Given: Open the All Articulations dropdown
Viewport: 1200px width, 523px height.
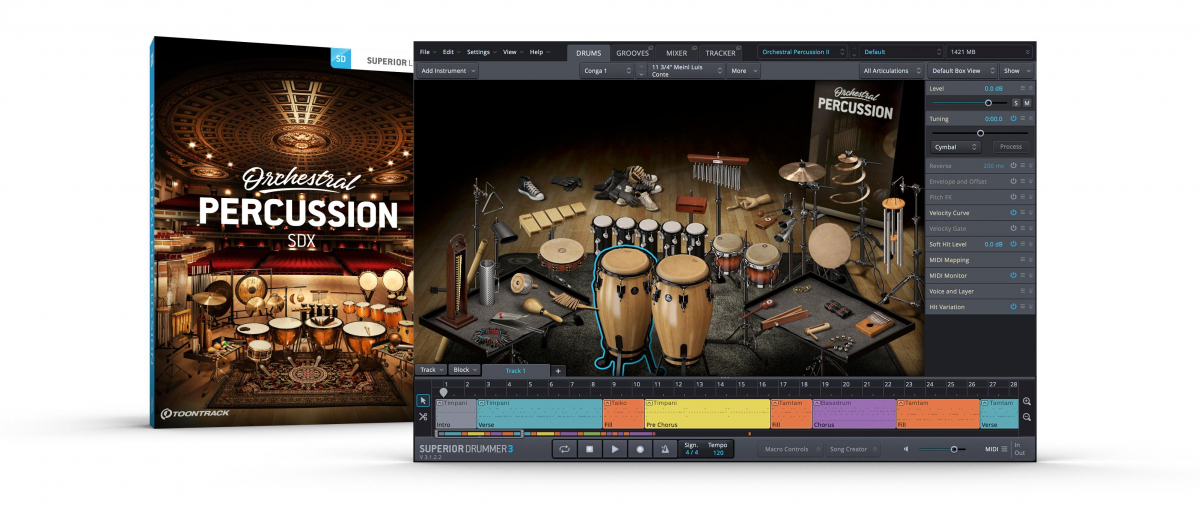Looking at the screenshot, I should pyautogui.click(x=889, y=71).
